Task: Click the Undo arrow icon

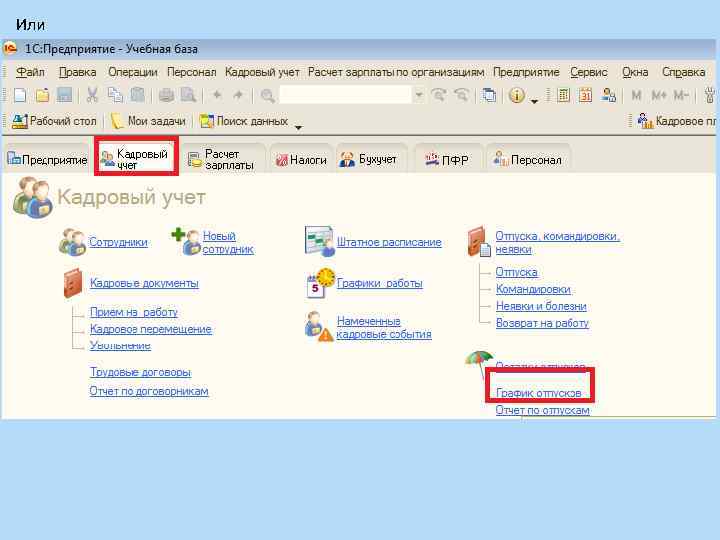Action: tap(217, 95)
